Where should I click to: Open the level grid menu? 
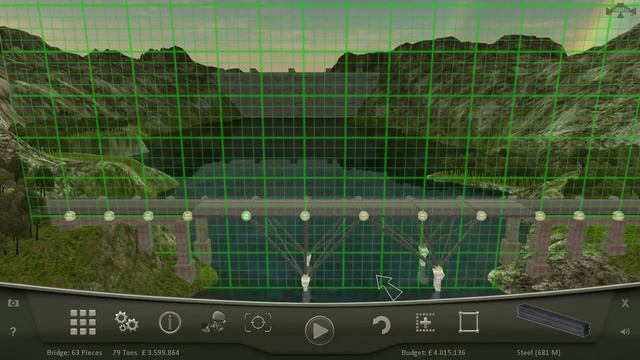pyautogui.click(x=83, y=322)
